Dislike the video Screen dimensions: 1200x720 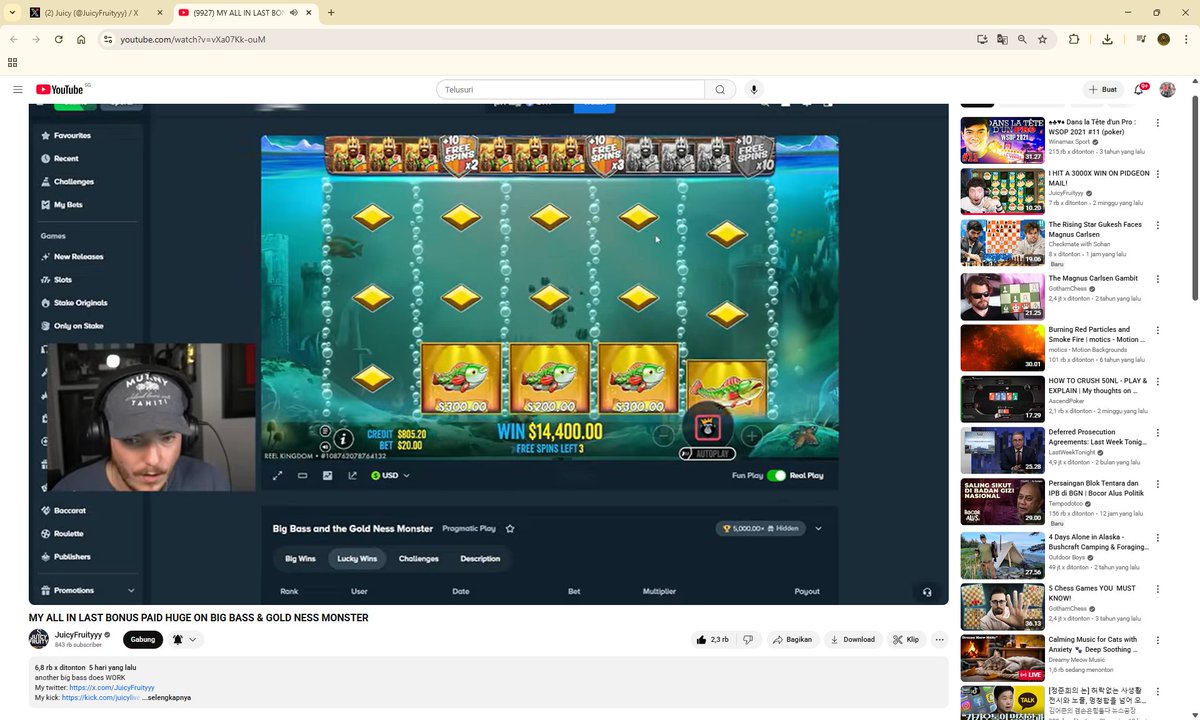coord(748,640)
